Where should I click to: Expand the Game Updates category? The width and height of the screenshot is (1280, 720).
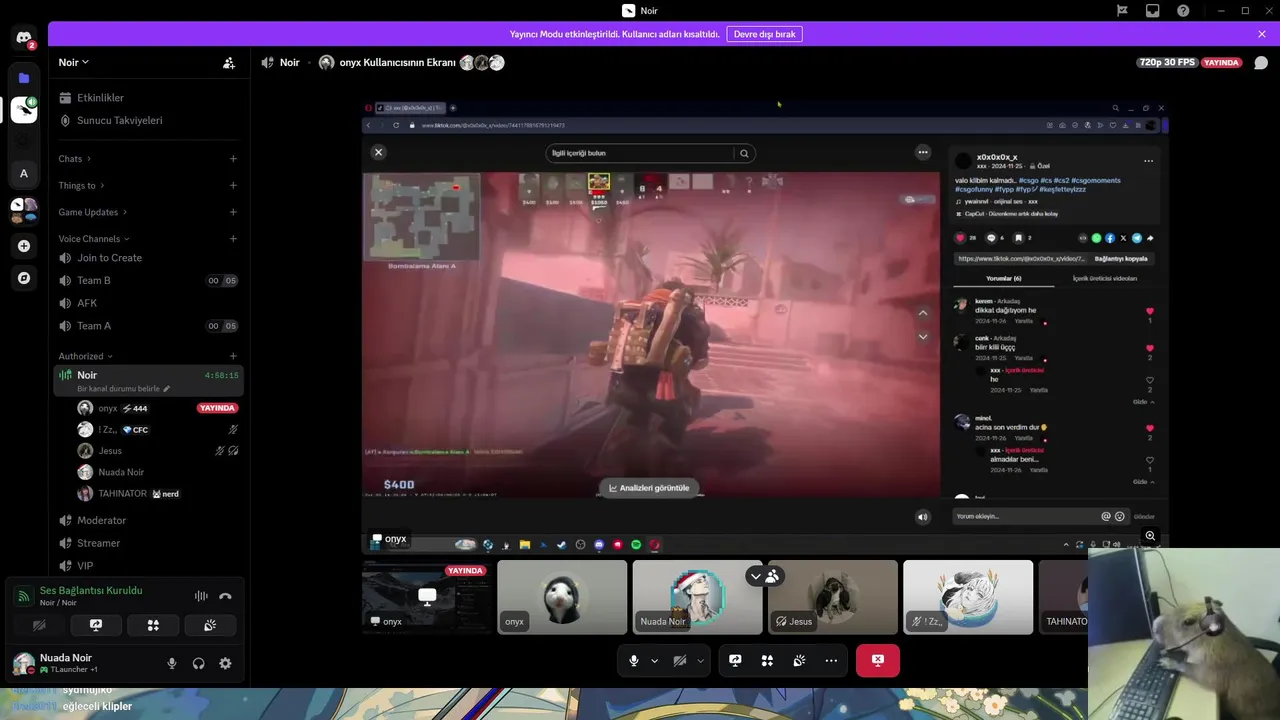(92, 212)
